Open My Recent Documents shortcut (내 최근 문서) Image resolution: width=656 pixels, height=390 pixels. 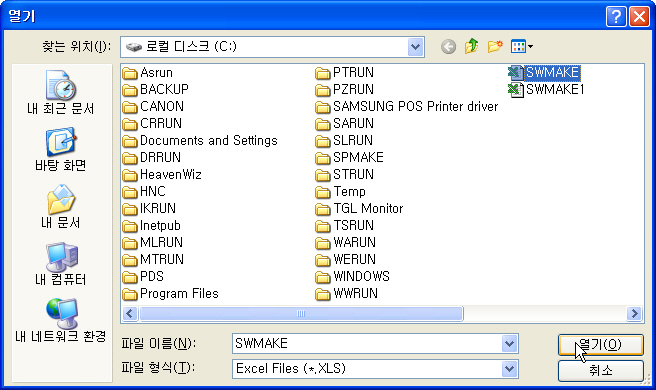pyautogui.click(x=61, y=93)
